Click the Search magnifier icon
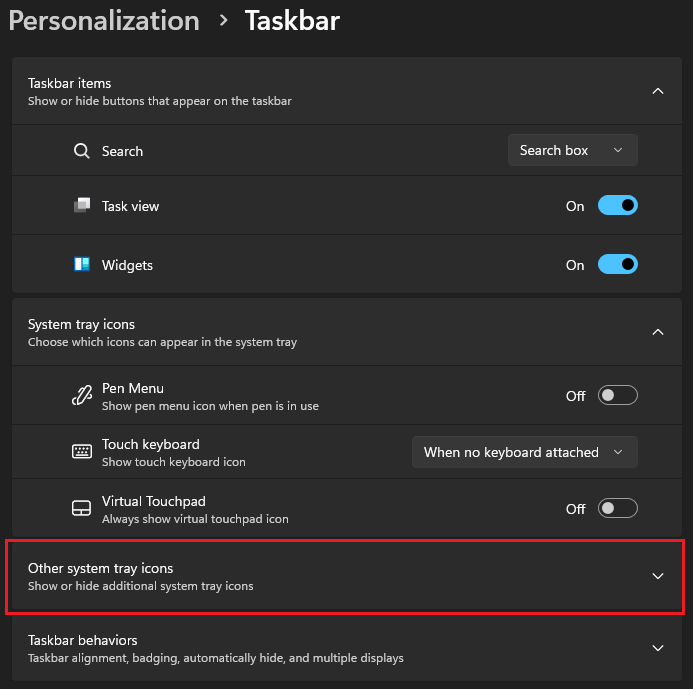This screenshot has height=689, width=693. pos(82,151)
